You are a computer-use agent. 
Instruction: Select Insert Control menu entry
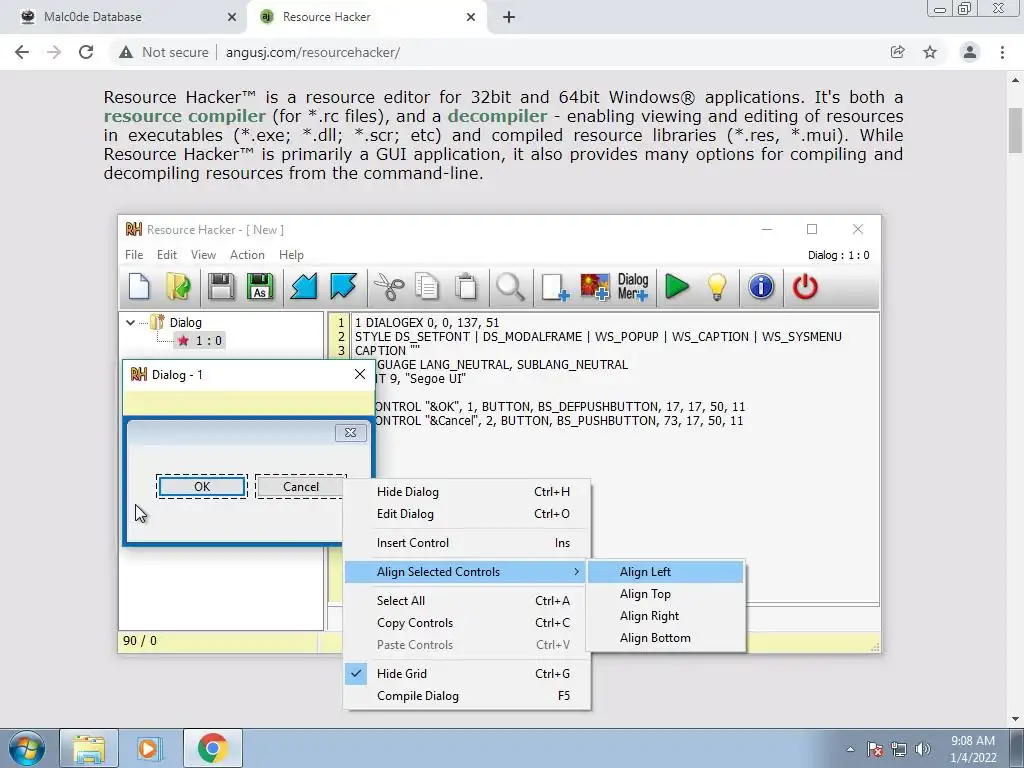click(467, 543)
